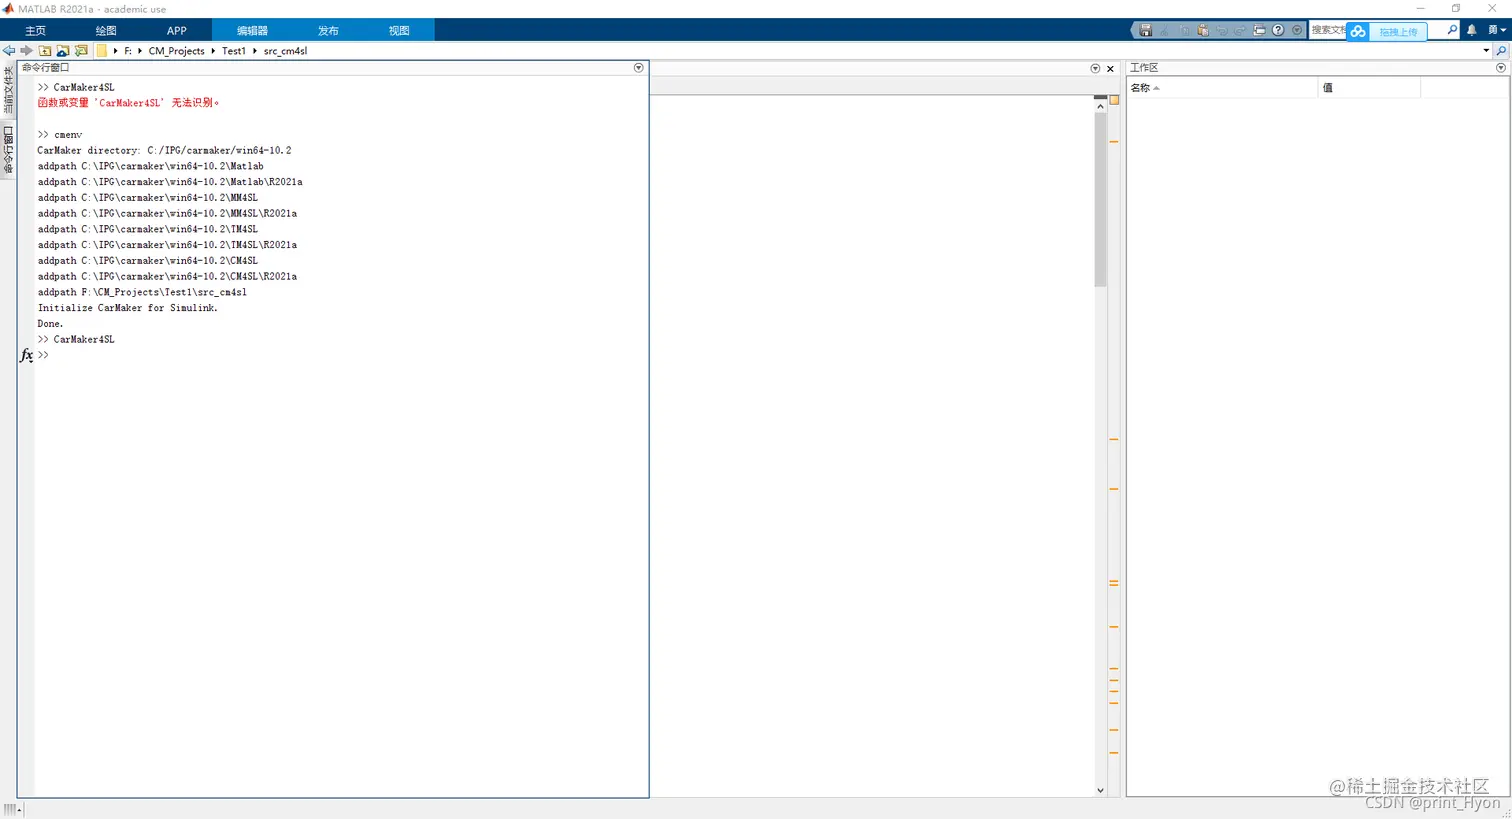Open the 编辑器 (Editor) ribbon tab
The width and height of the screenshot is (1512, 819).
click(252, 31)
